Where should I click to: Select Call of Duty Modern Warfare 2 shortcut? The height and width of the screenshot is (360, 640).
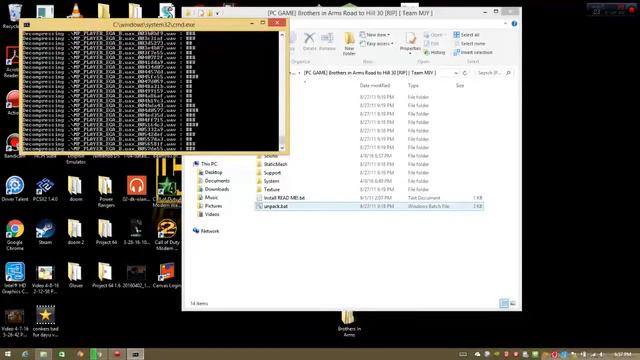(x=167, y=235)
